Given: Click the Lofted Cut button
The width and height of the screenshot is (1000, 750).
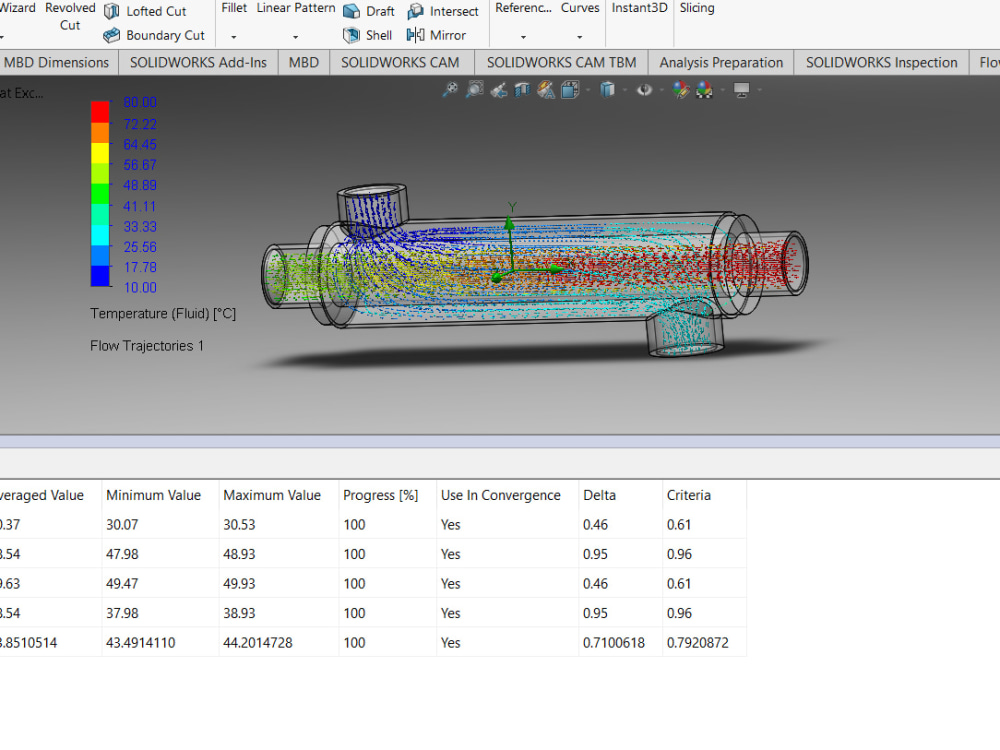Looking at the screenshot, I should click(145, 11).
